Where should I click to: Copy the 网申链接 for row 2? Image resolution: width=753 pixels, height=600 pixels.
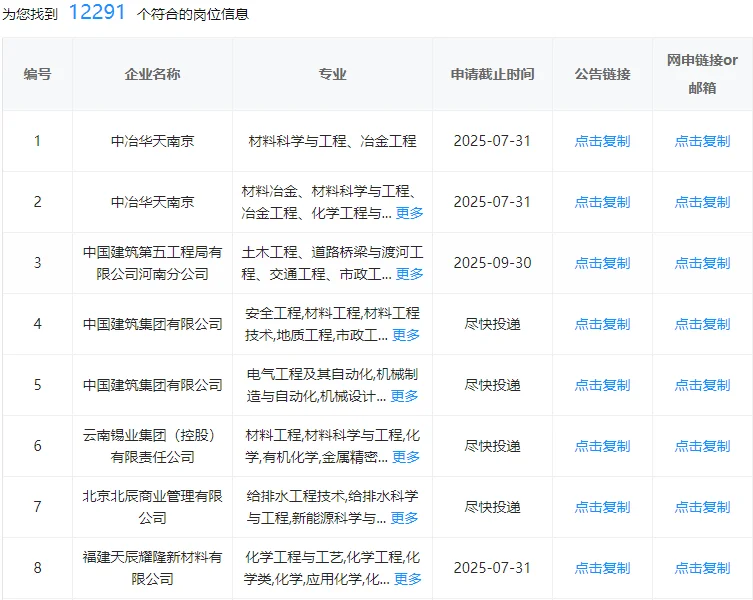(x=702, y=202)
